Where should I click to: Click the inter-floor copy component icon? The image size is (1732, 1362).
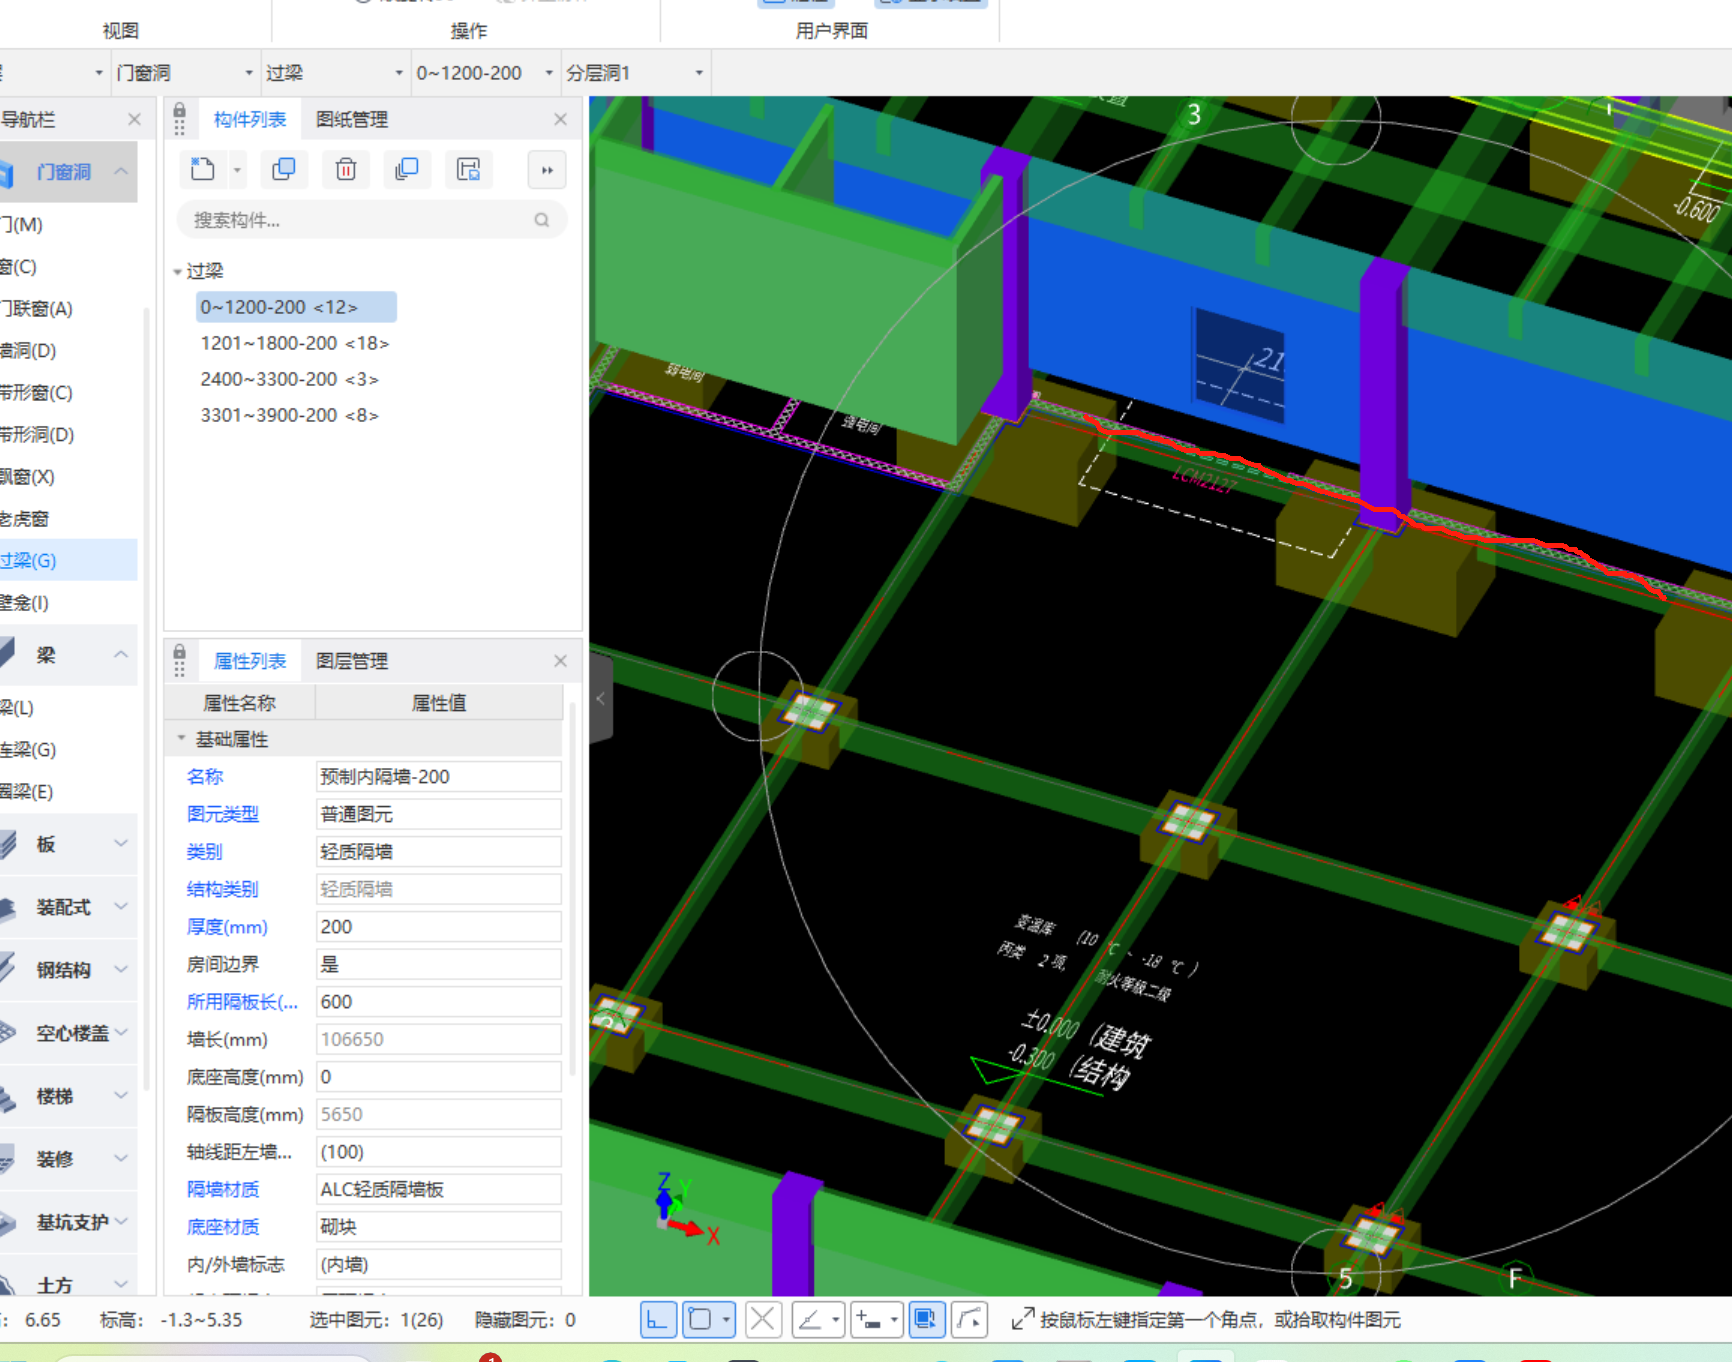tap(407, 170)
